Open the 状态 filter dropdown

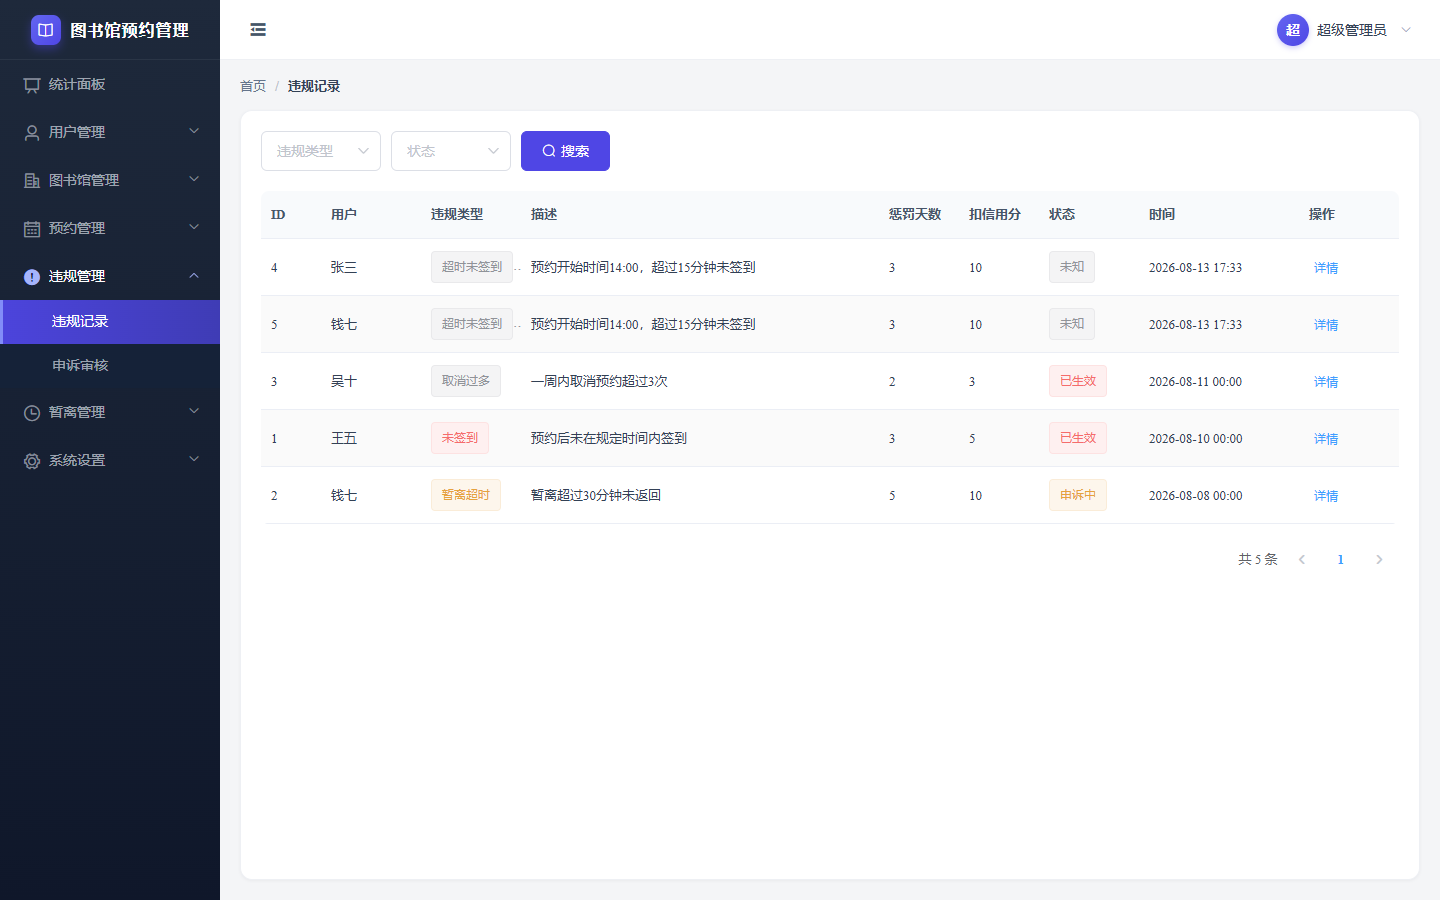click(x=451, y=151)
